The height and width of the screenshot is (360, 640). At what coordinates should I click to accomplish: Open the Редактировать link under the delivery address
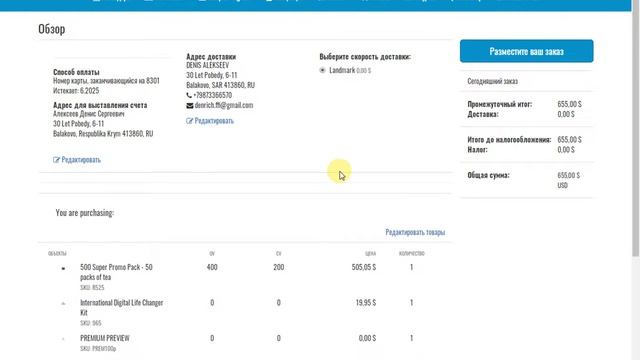pyautogui.click(x=214, y=121)
